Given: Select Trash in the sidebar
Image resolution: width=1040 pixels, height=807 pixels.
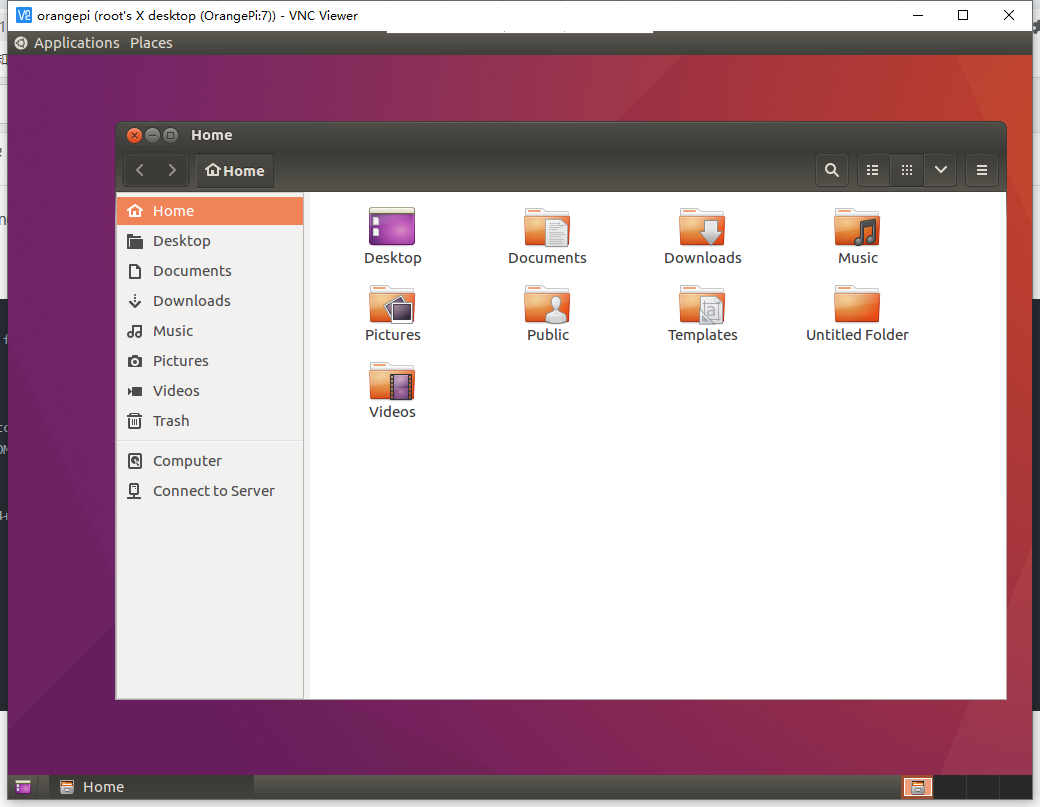Looking at the screenshot, I should pos(169,420).
